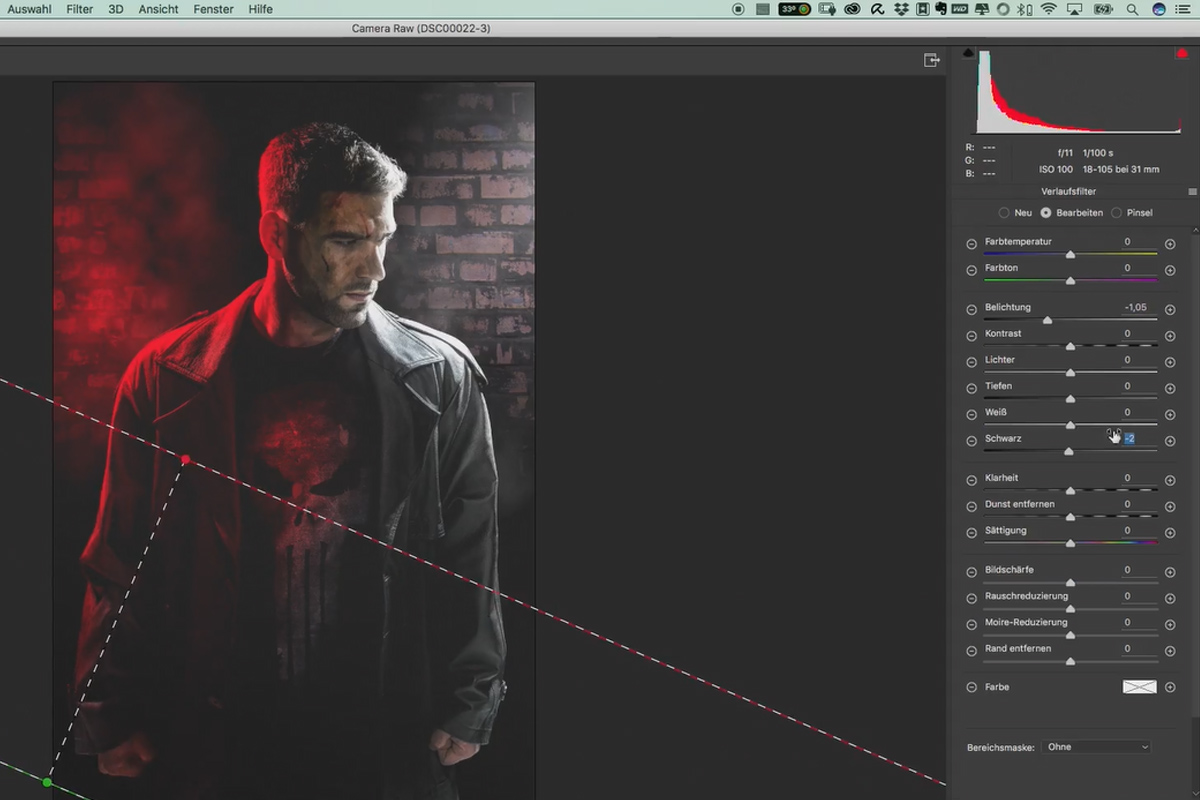Decrease Sättigung with the minus icon
The width and height of the screenshot is (1200, 800).
[x=971, y=533]
